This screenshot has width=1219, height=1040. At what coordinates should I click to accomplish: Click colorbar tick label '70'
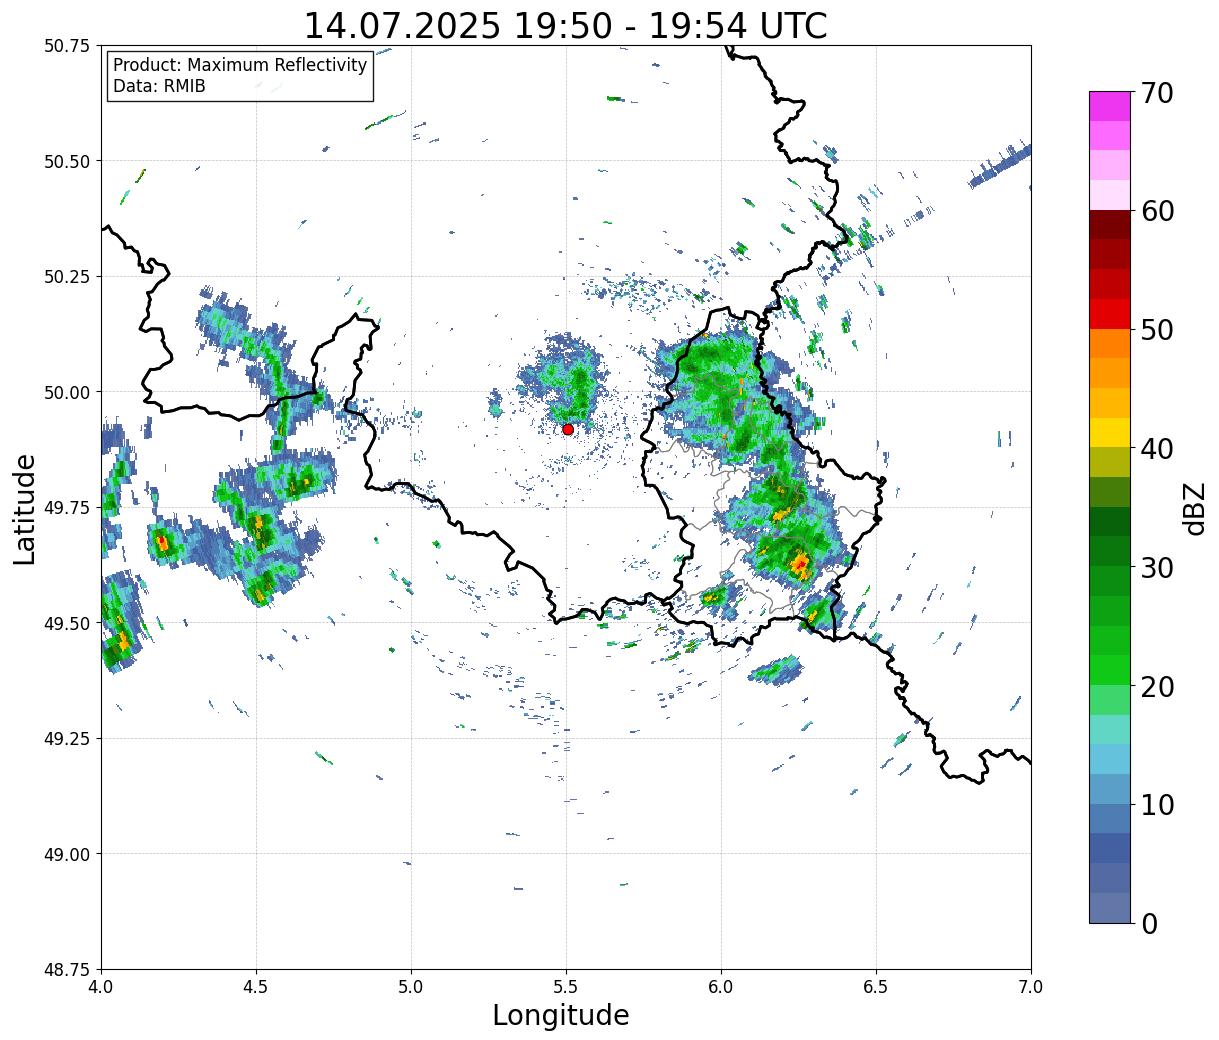coord(1157,93)
